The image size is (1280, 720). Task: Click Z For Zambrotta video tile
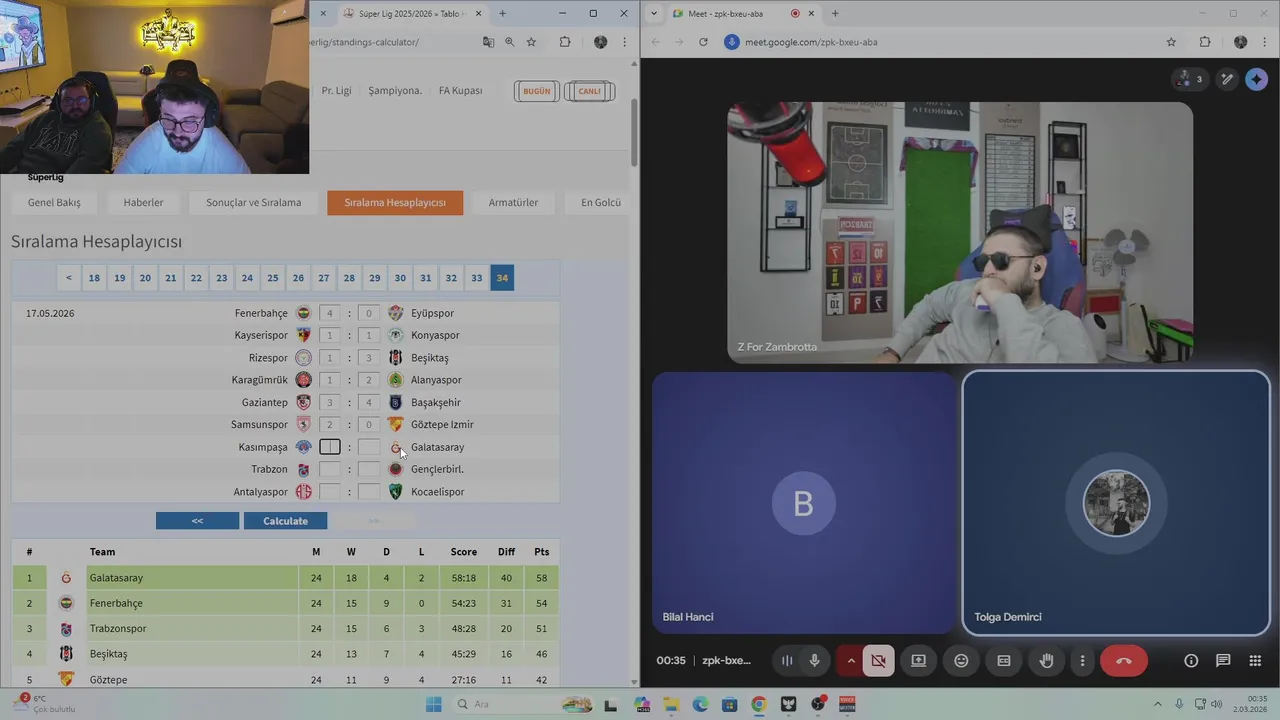960,232
